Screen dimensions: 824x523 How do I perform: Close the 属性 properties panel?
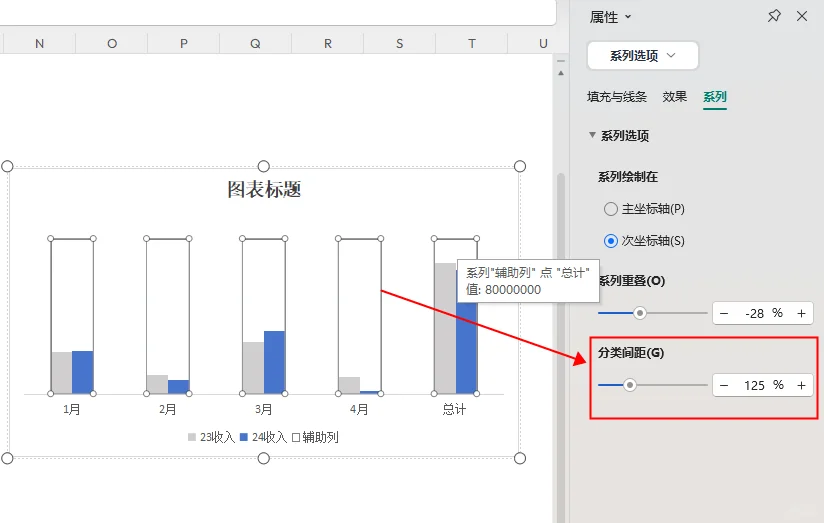(x=801, y=16)
